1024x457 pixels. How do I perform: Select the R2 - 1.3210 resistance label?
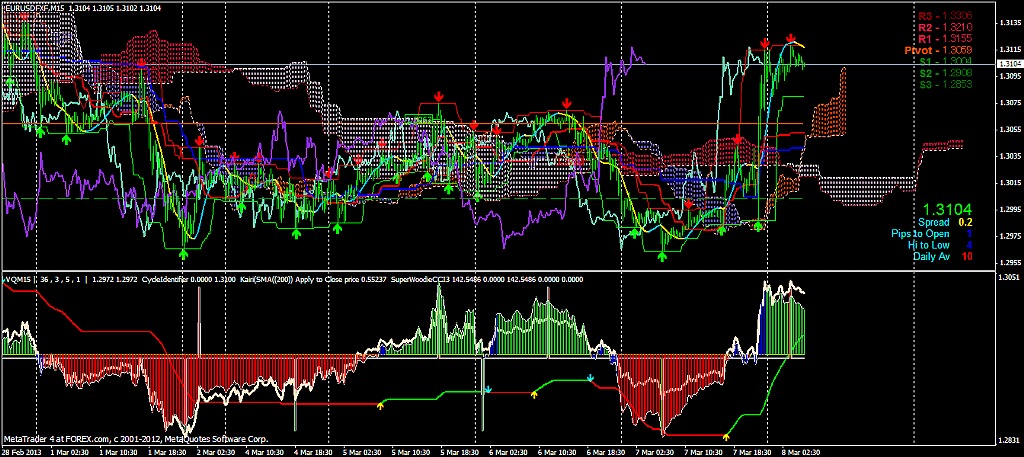pyautogui.click(x=946, y=27)
